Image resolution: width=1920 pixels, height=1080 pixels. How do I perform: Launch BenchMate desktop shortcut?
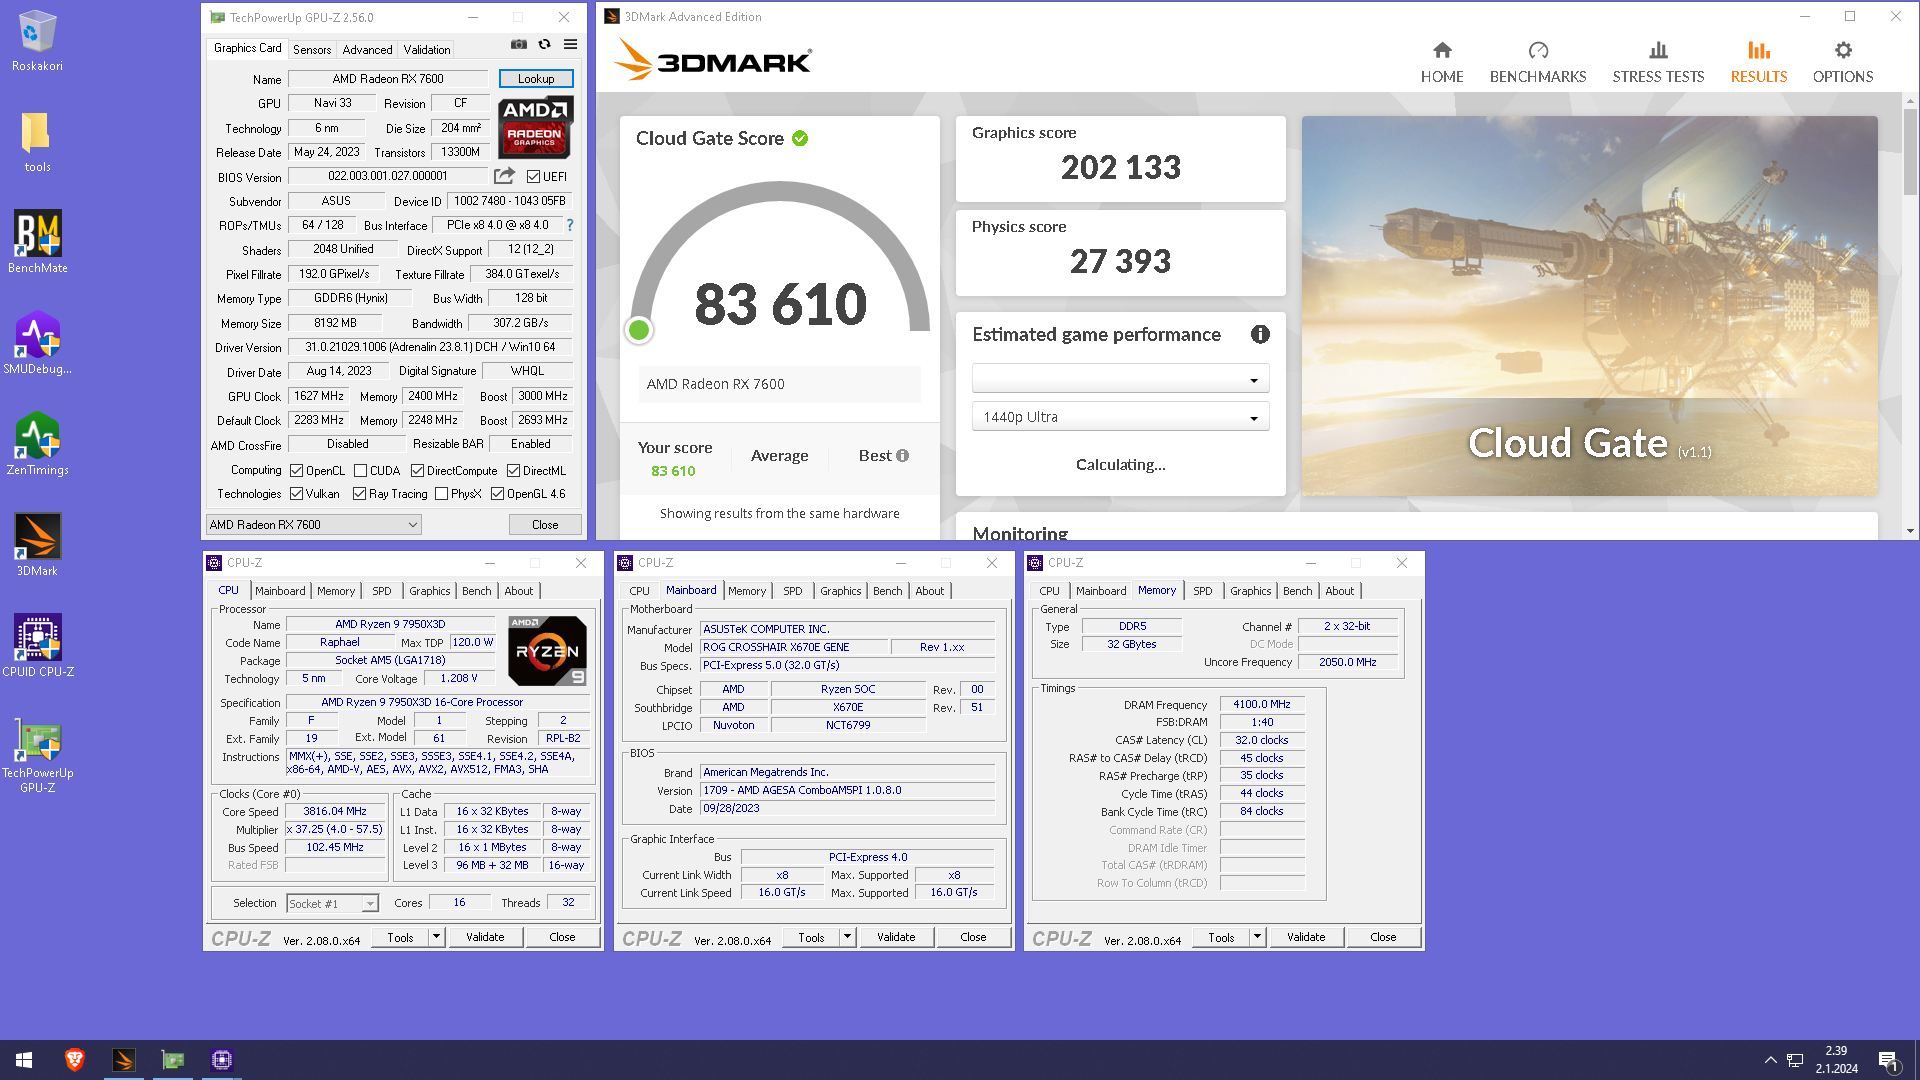point(37,241)
